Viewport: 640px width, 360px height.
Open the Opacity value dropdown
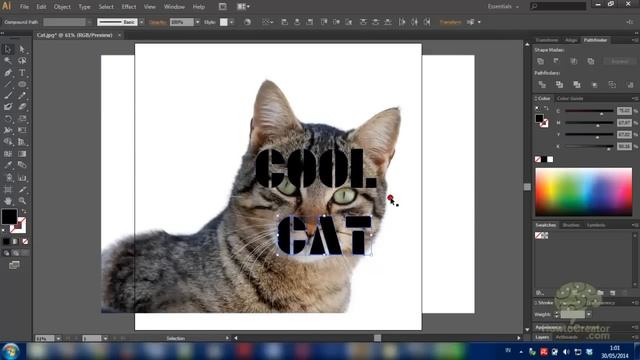tap(198, 22)
